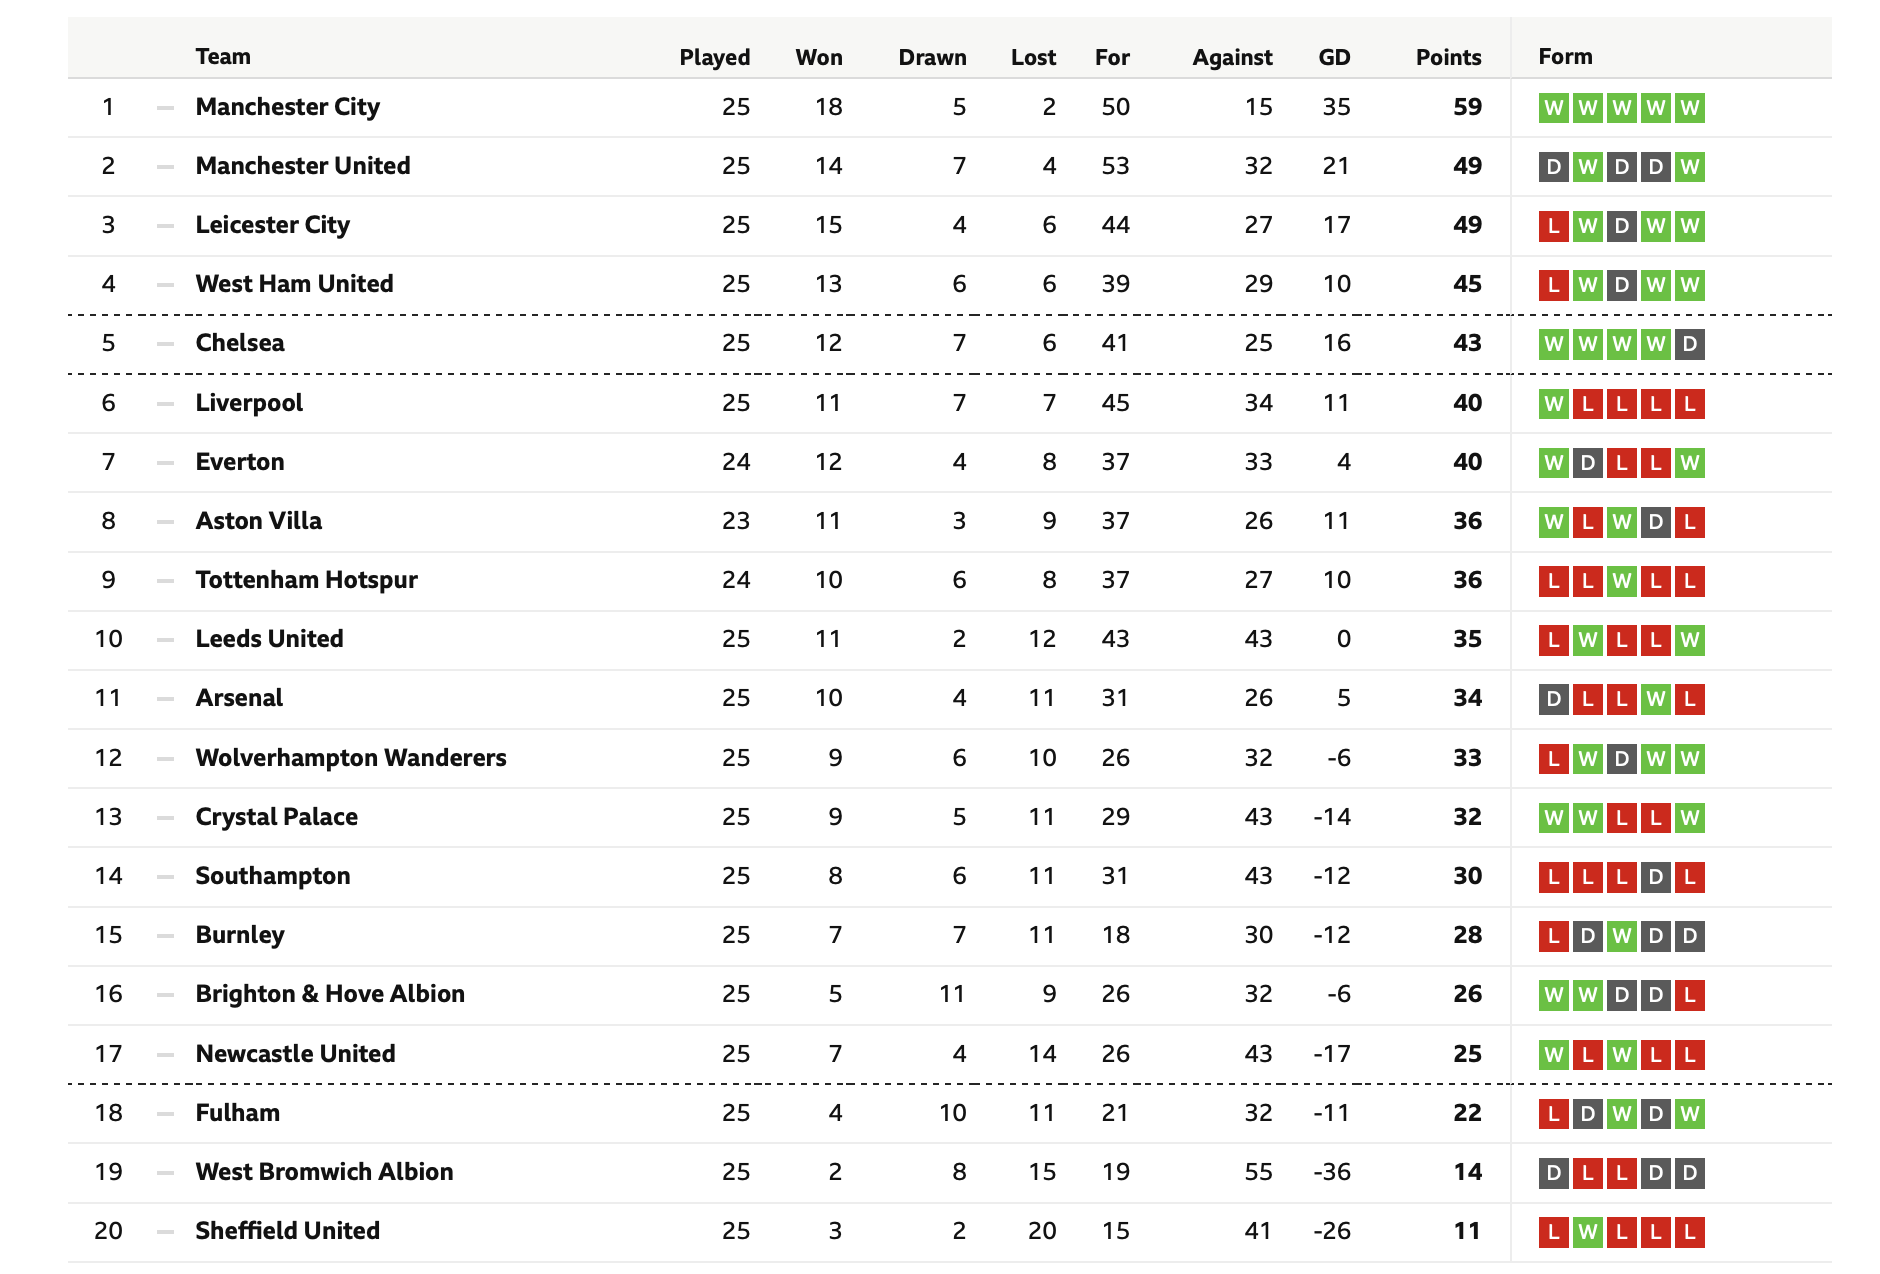1880x1274 pixels.
Task: Click Leicester City's red L form badge
Action: [x=1553, y=226]
